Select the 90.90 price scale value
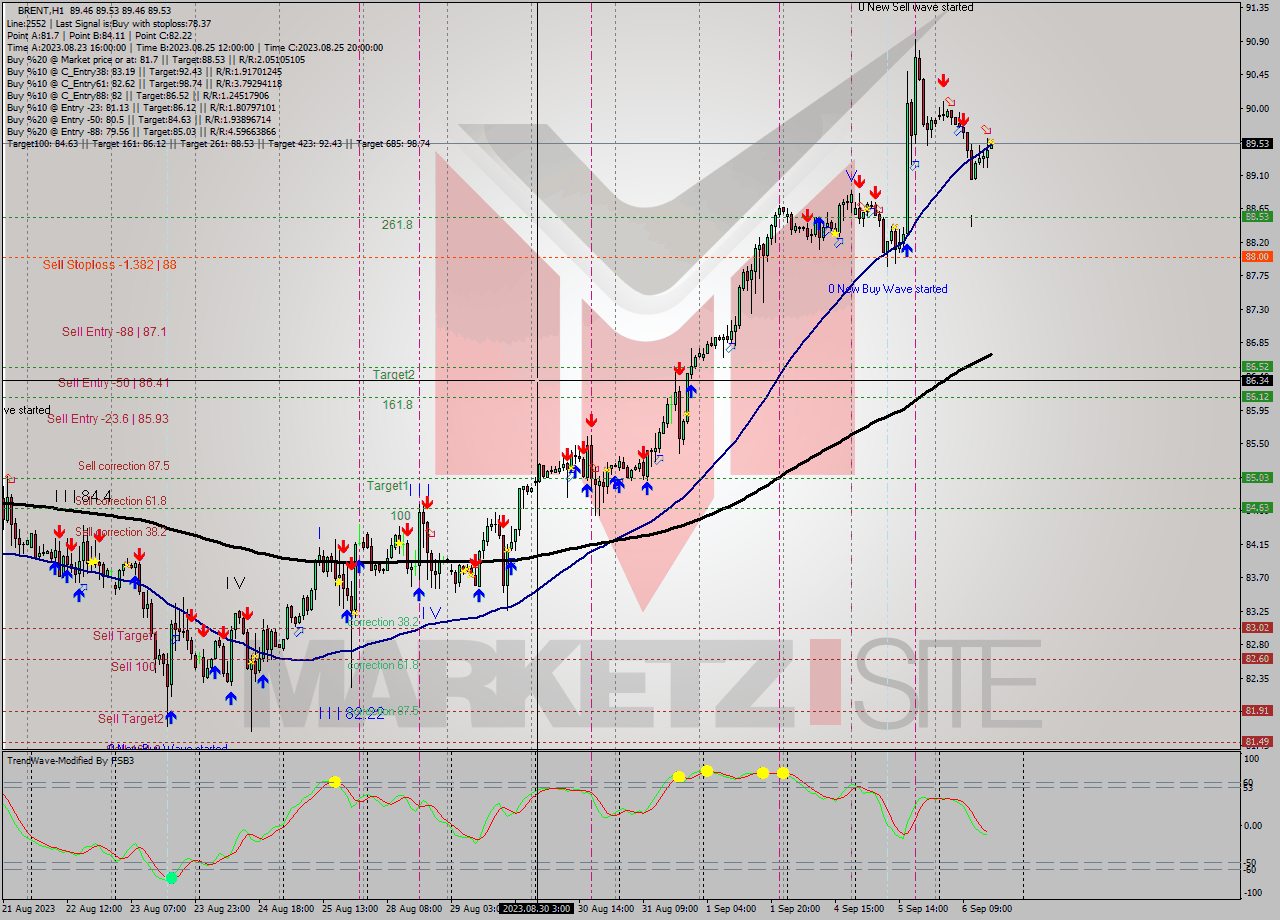The width and height of the screenshot is (1280, 920). pos(1257,41)
